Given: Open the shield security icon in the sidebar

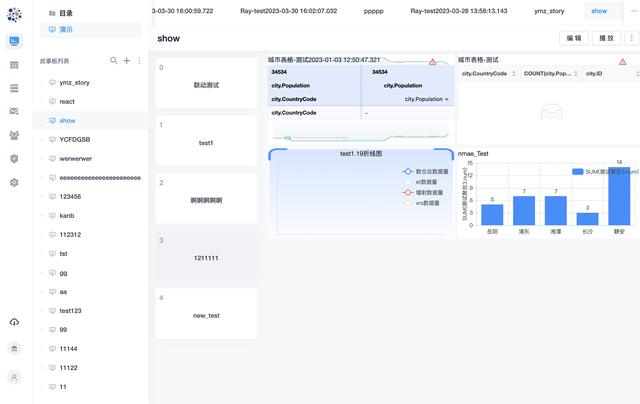Looking at the screenshot, I should (x=14, y=159).
